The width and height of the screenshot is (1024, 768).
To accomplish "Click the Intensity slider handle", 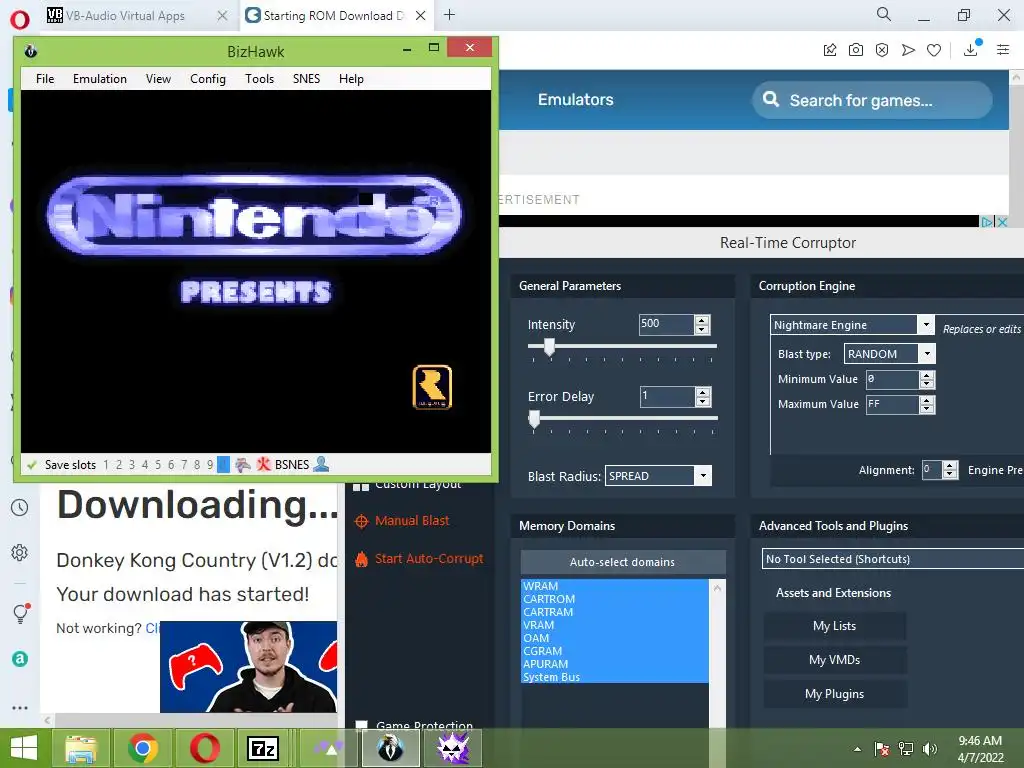I will 549,347.
